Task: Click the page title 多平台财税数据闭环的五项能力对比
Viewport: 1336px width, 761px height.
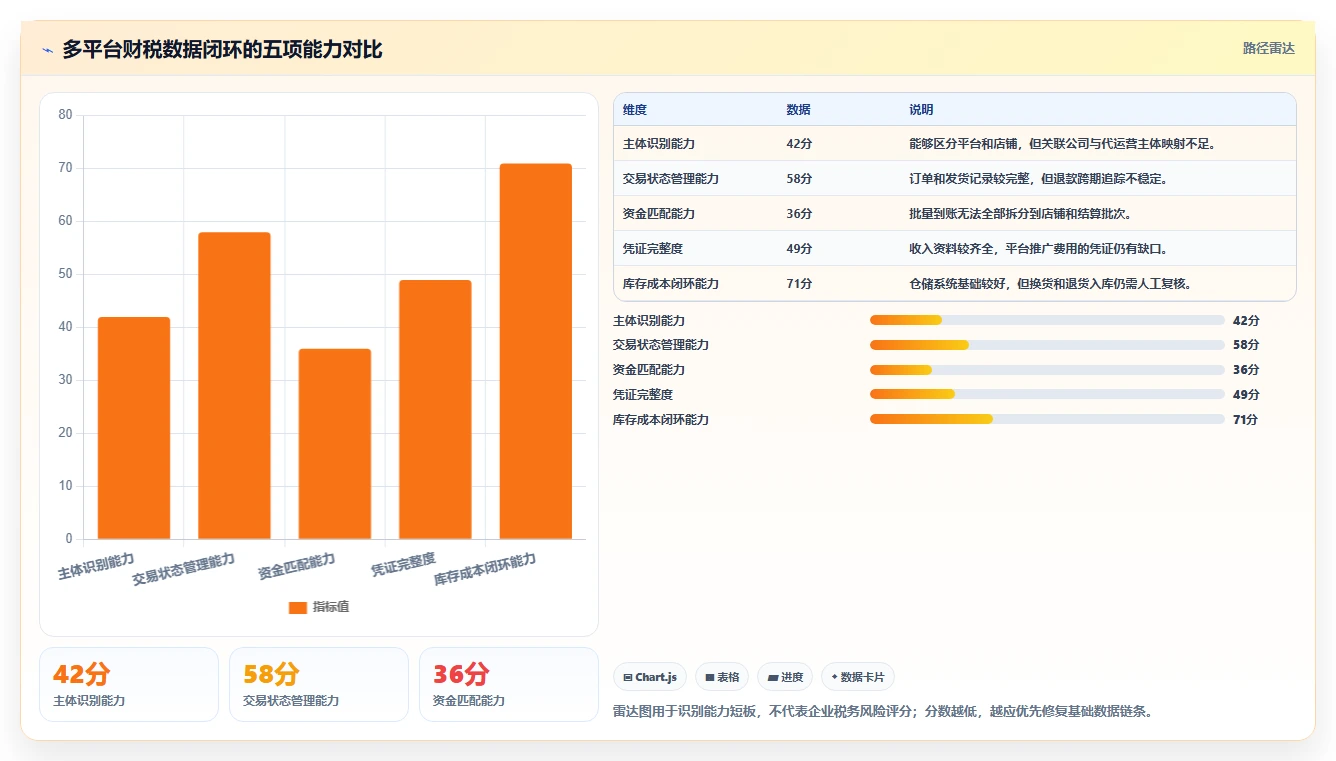Action: (x=222, y=50)
